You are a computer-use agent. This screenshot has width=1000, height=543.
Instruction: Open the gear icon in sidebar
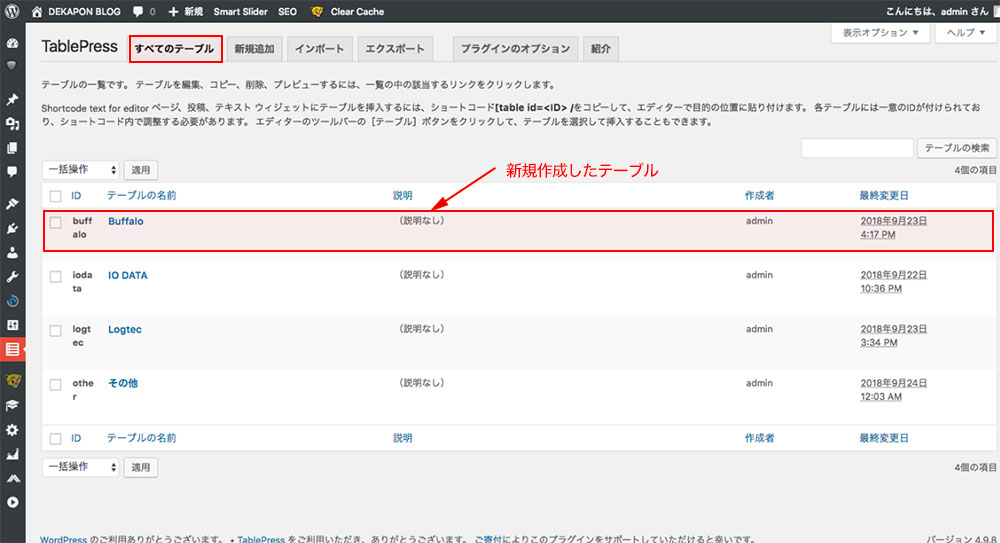(12, 430)
